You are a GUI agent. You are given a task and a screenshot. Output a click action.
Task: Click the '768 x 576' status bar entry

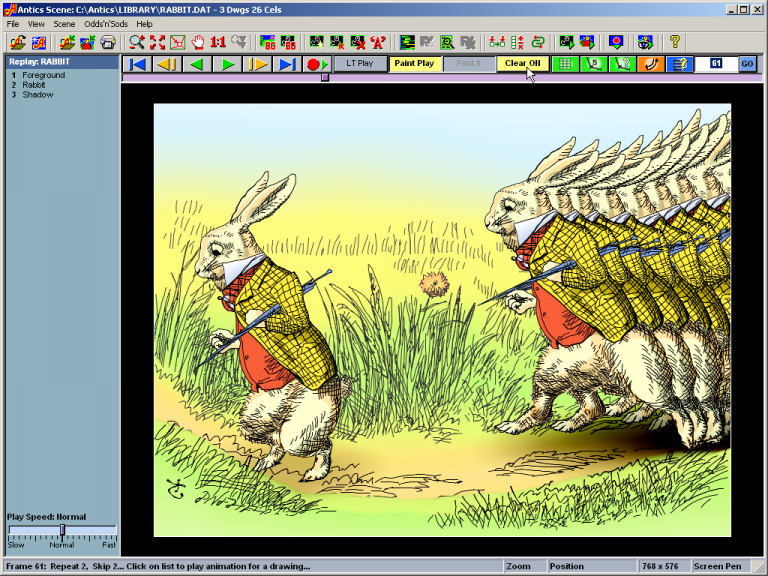pos(660,566)
